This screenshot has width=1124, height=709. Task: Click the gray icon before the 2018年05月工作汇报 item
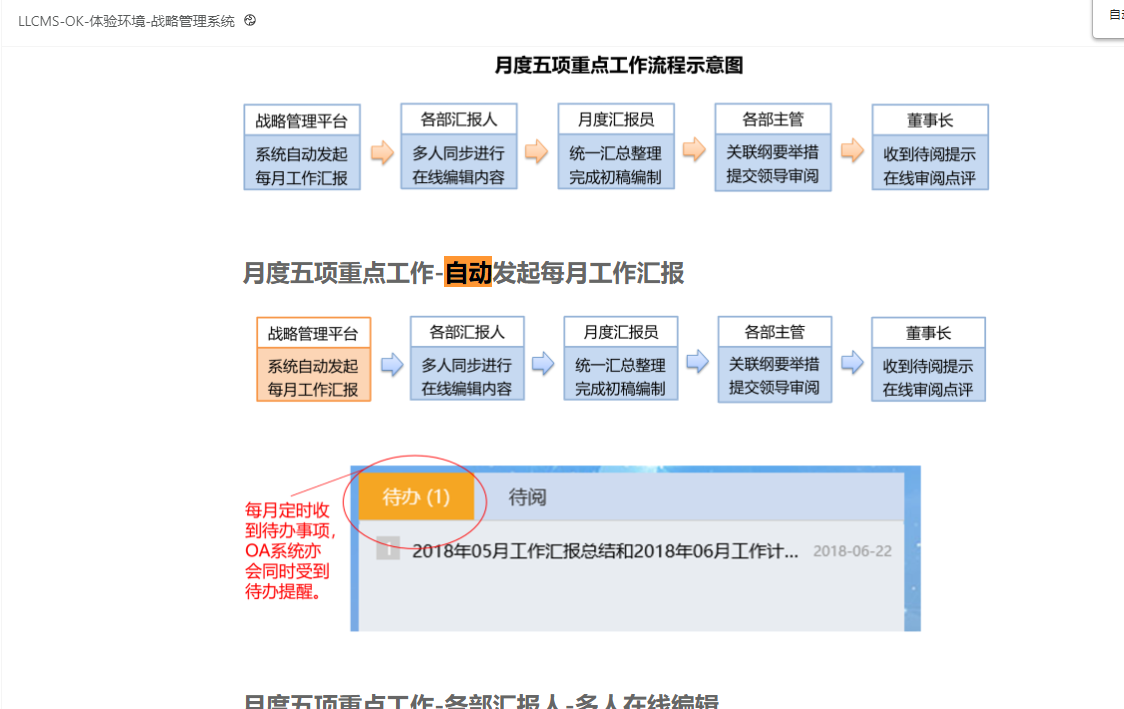tap(388, 548)
